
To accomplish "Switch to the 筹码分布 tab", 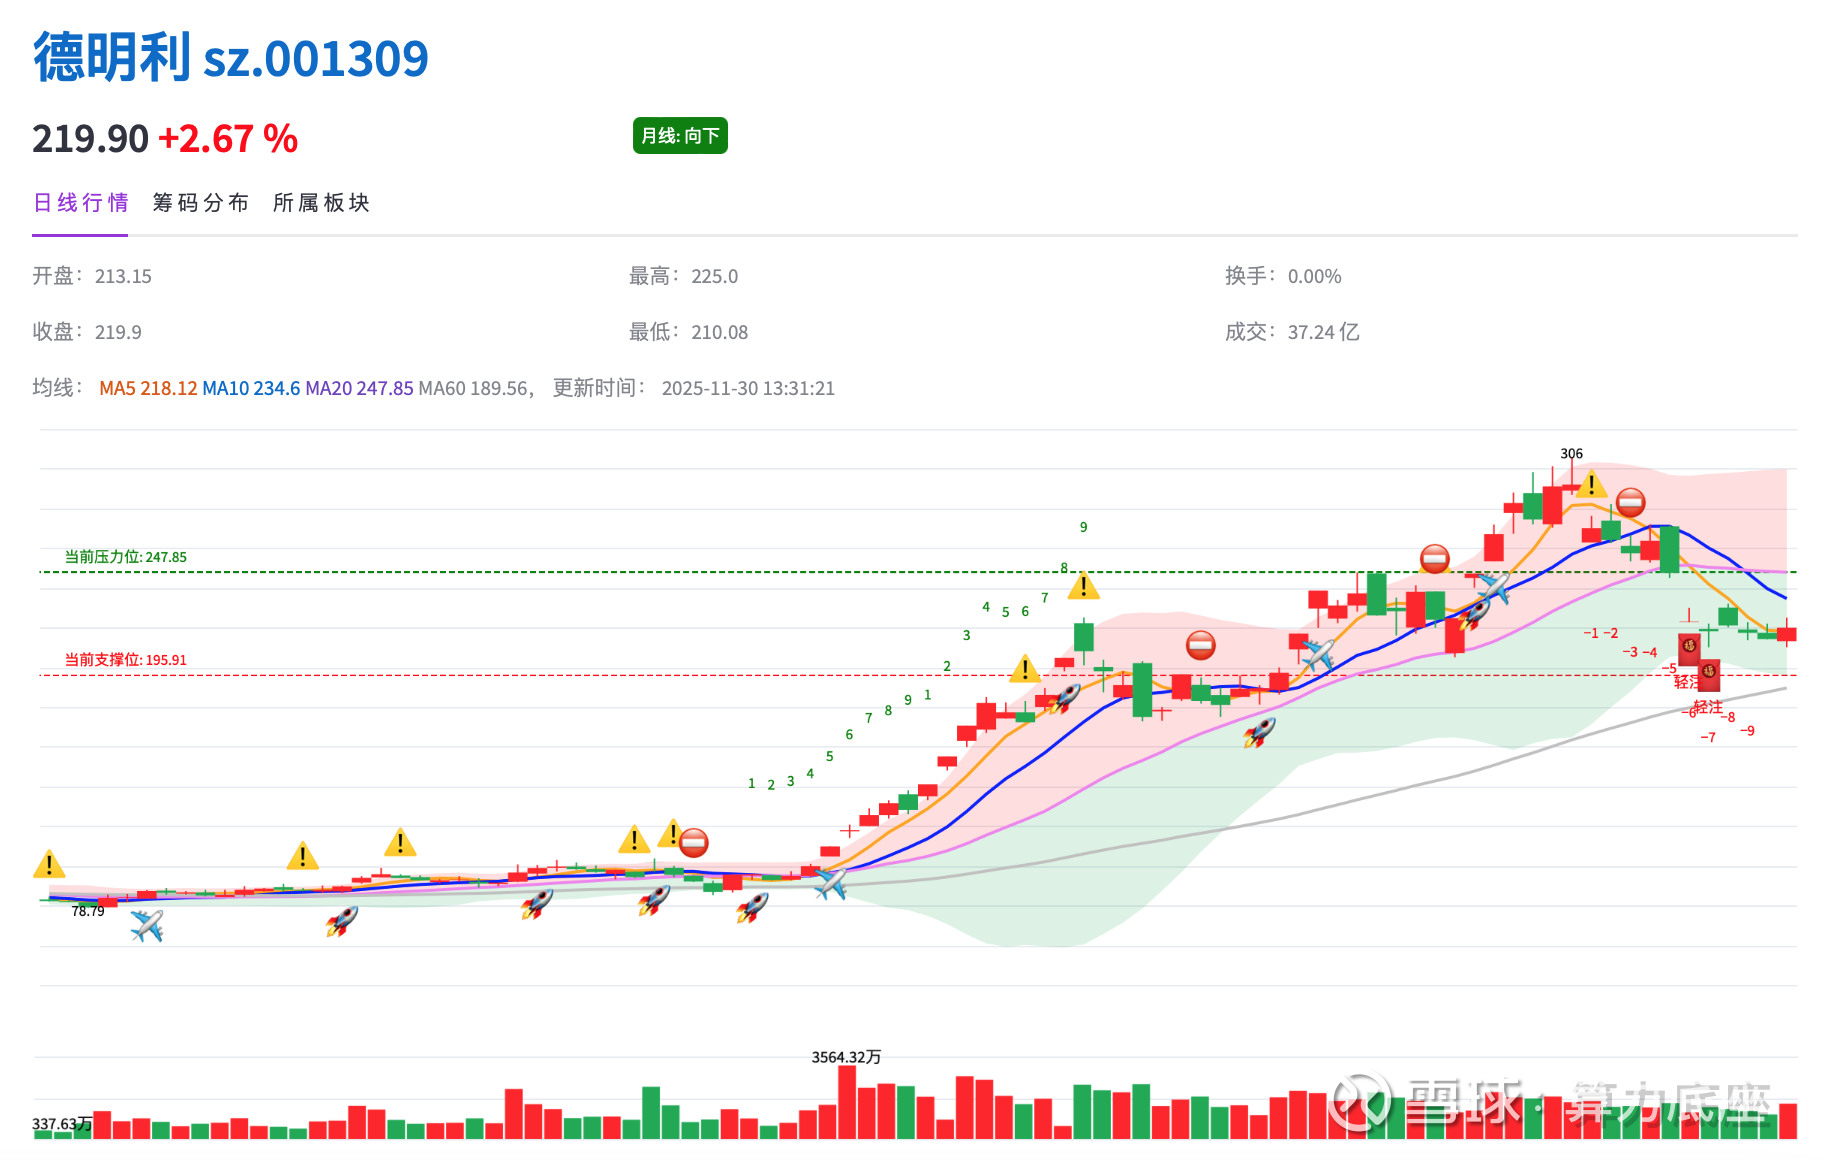I will coord(200,203).
